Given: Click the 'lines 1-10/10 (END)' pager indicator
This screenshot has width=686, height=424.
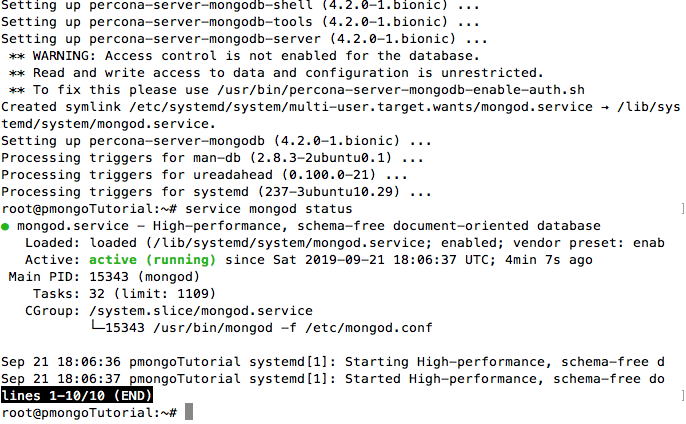Looking at the screenshot, I should (x=77, y=396).
